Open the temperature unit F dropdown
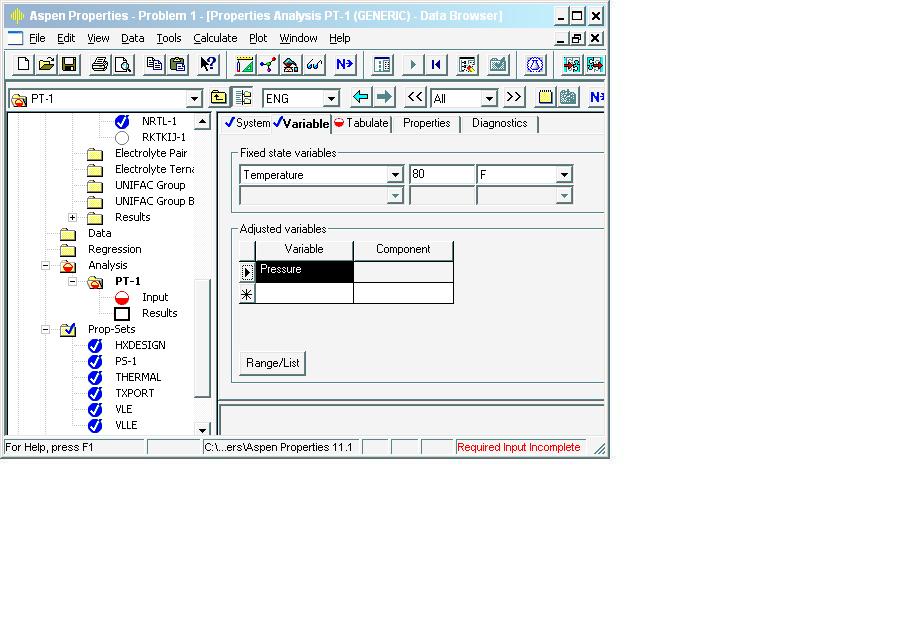Screen dimensions: 924x634 pos(564,175)
